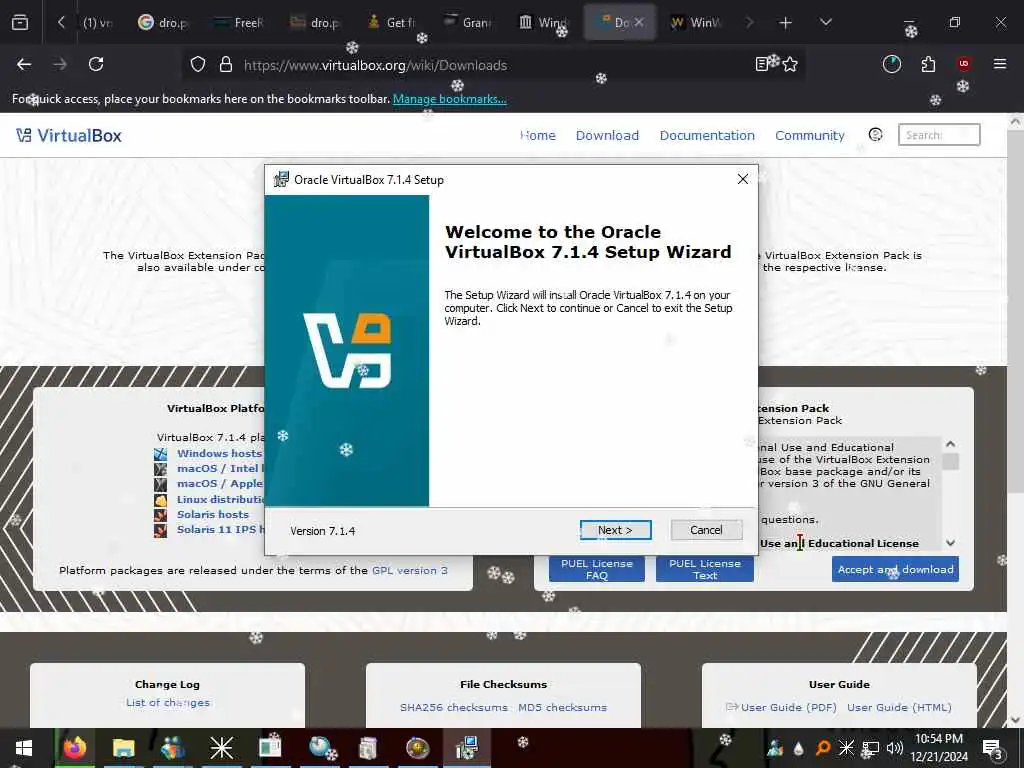Go back to the previous page
The width and height of the screenshot is (1024, 768).
[24, 64]
